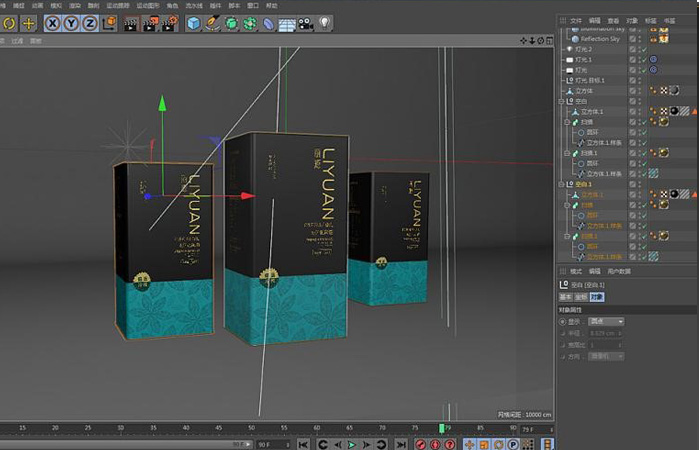This screenshot has width=700, height=450.
Task: Open the 显示 dropdown in object properties
Action: pos(606,321)
